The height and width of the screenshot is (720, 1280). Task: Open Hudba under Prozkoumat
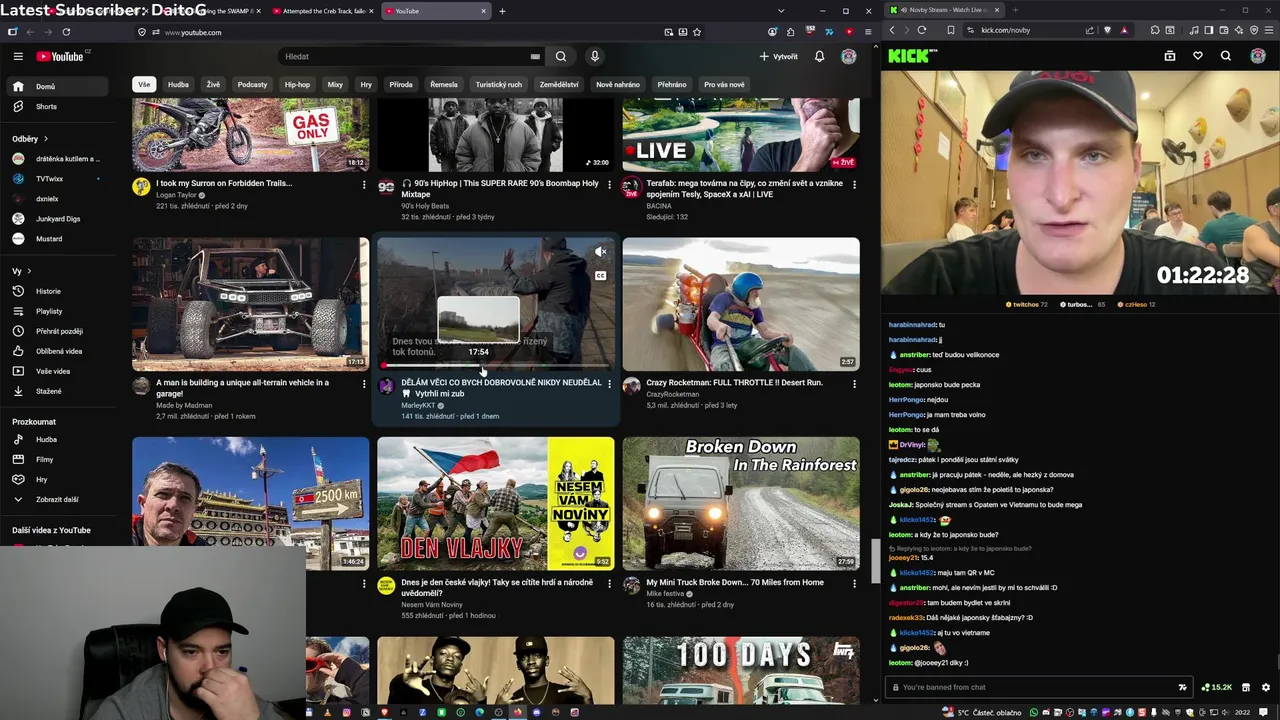click(58, 439)
